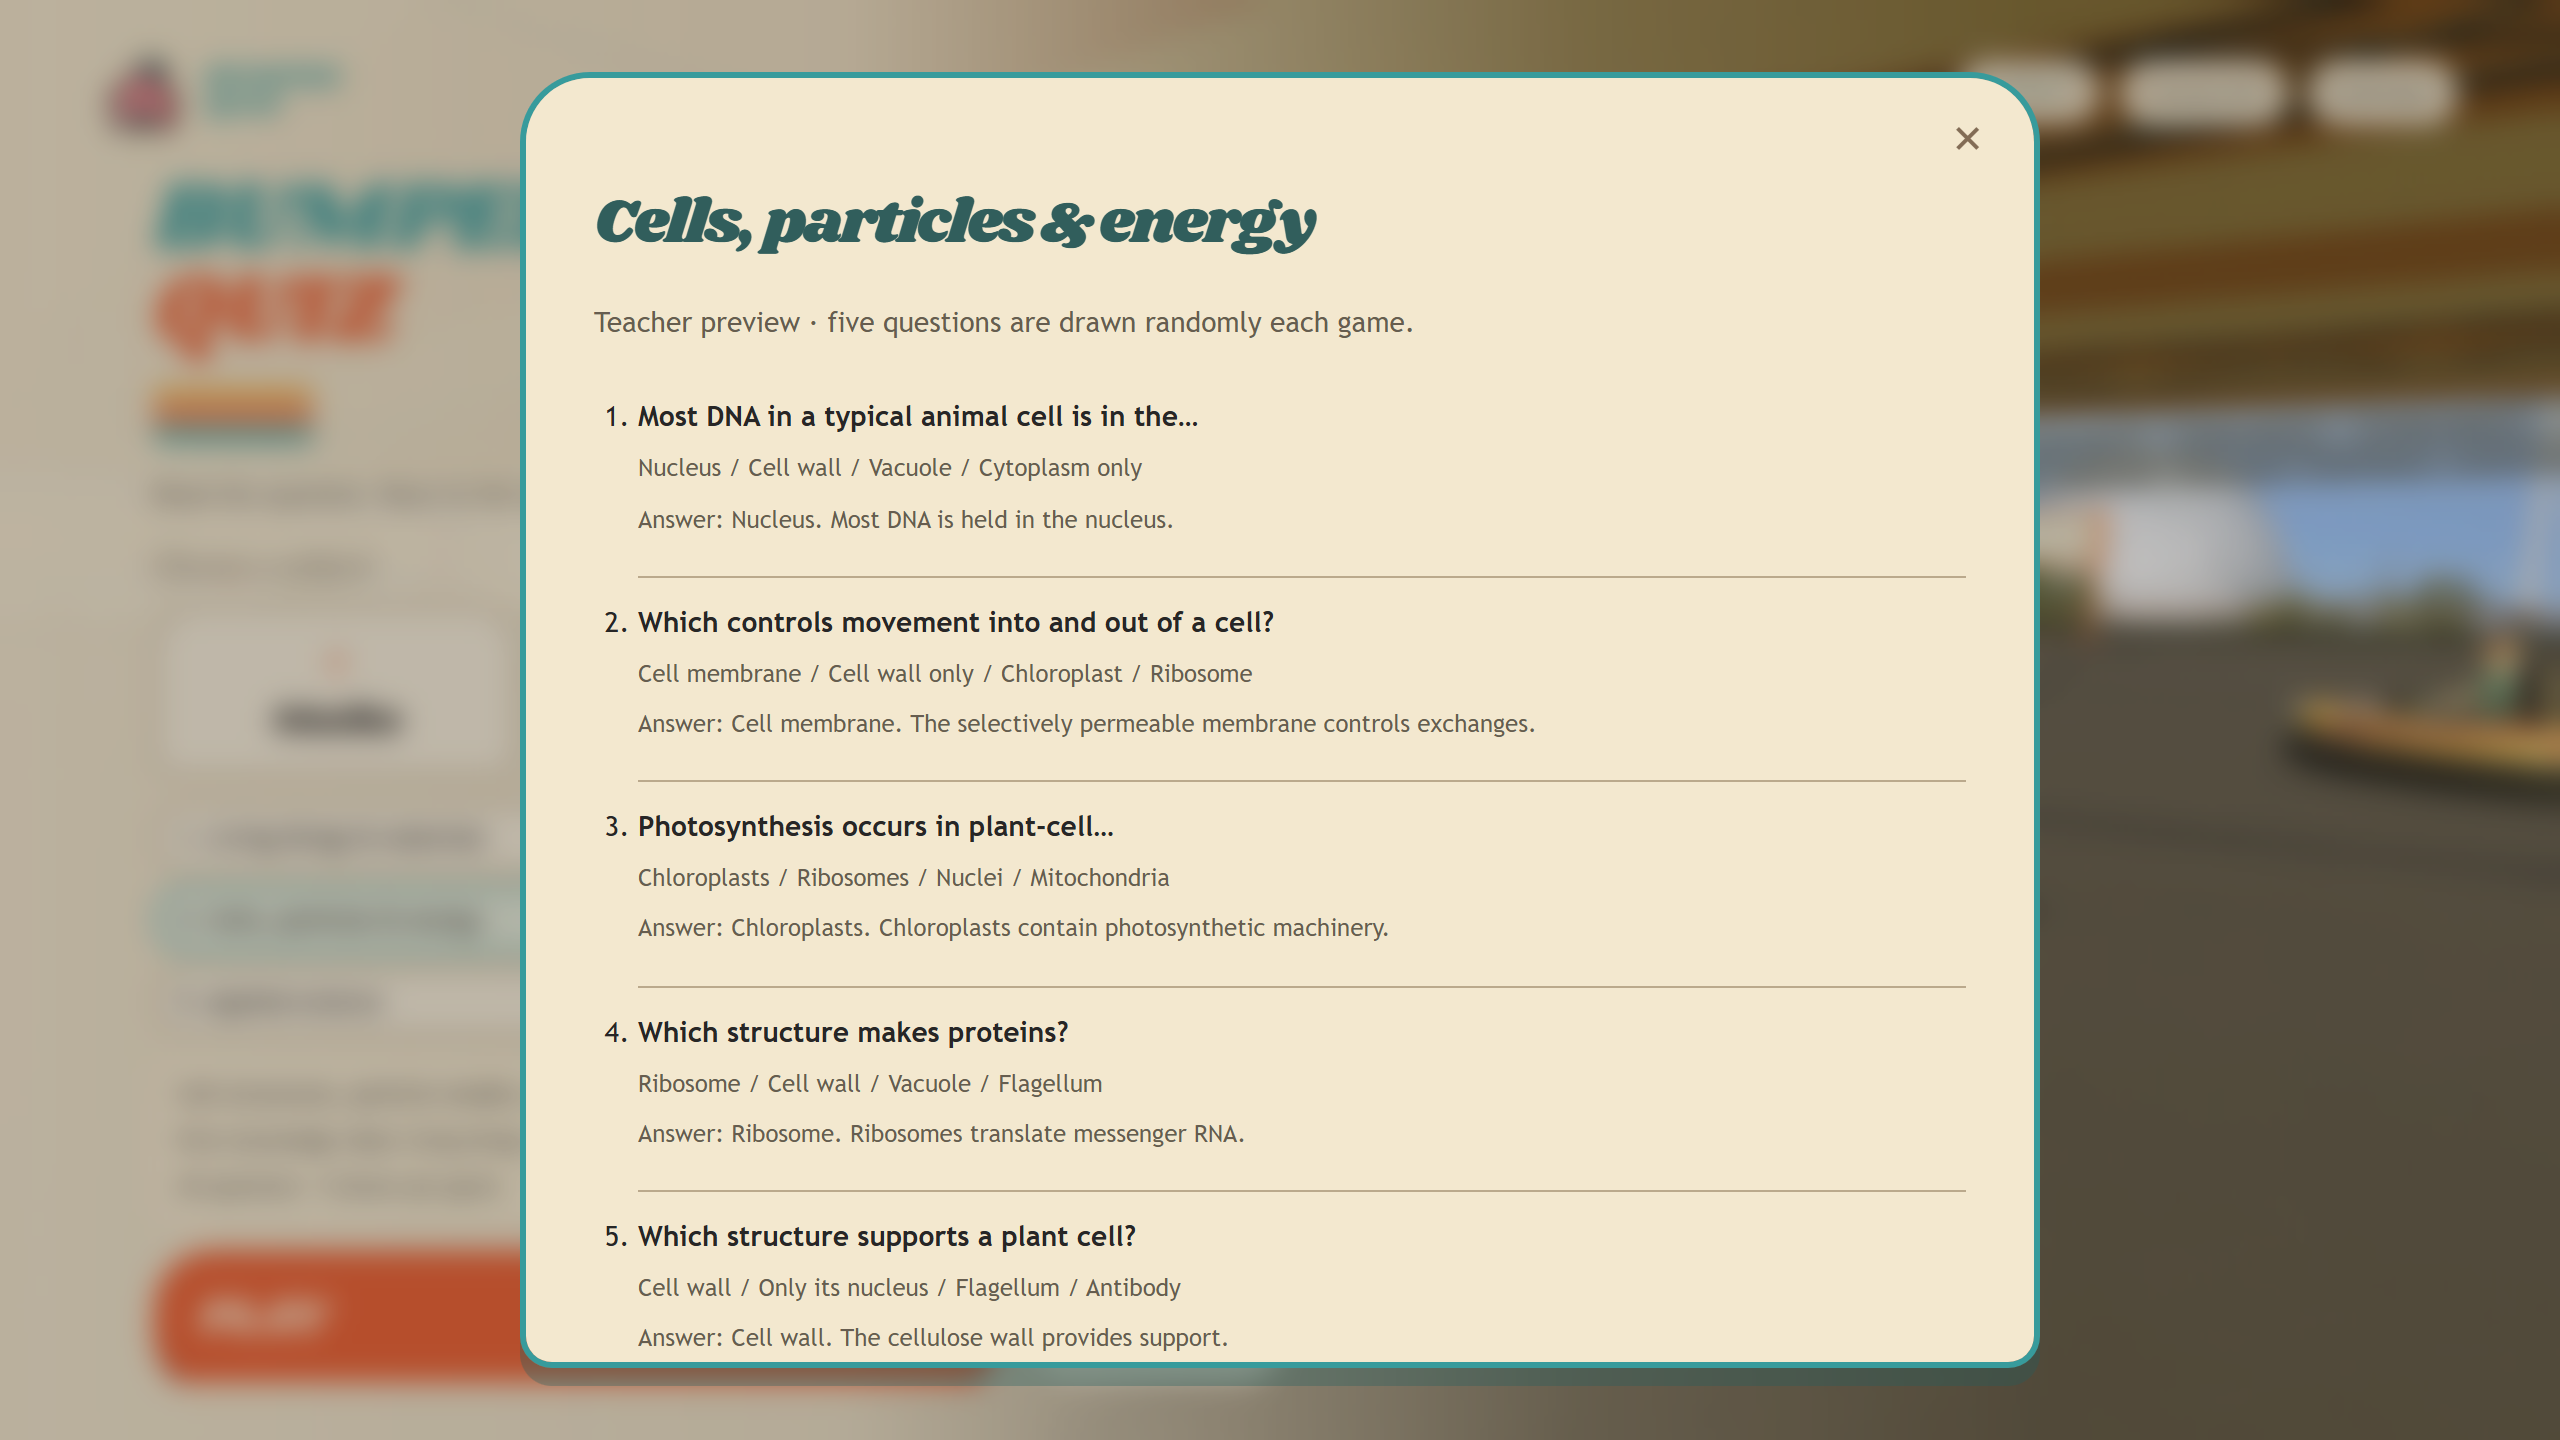
Task: Click options 'Ribosome / Cell wall / Vacuole / Flagellum'
Action: (x=870, y=1084)
